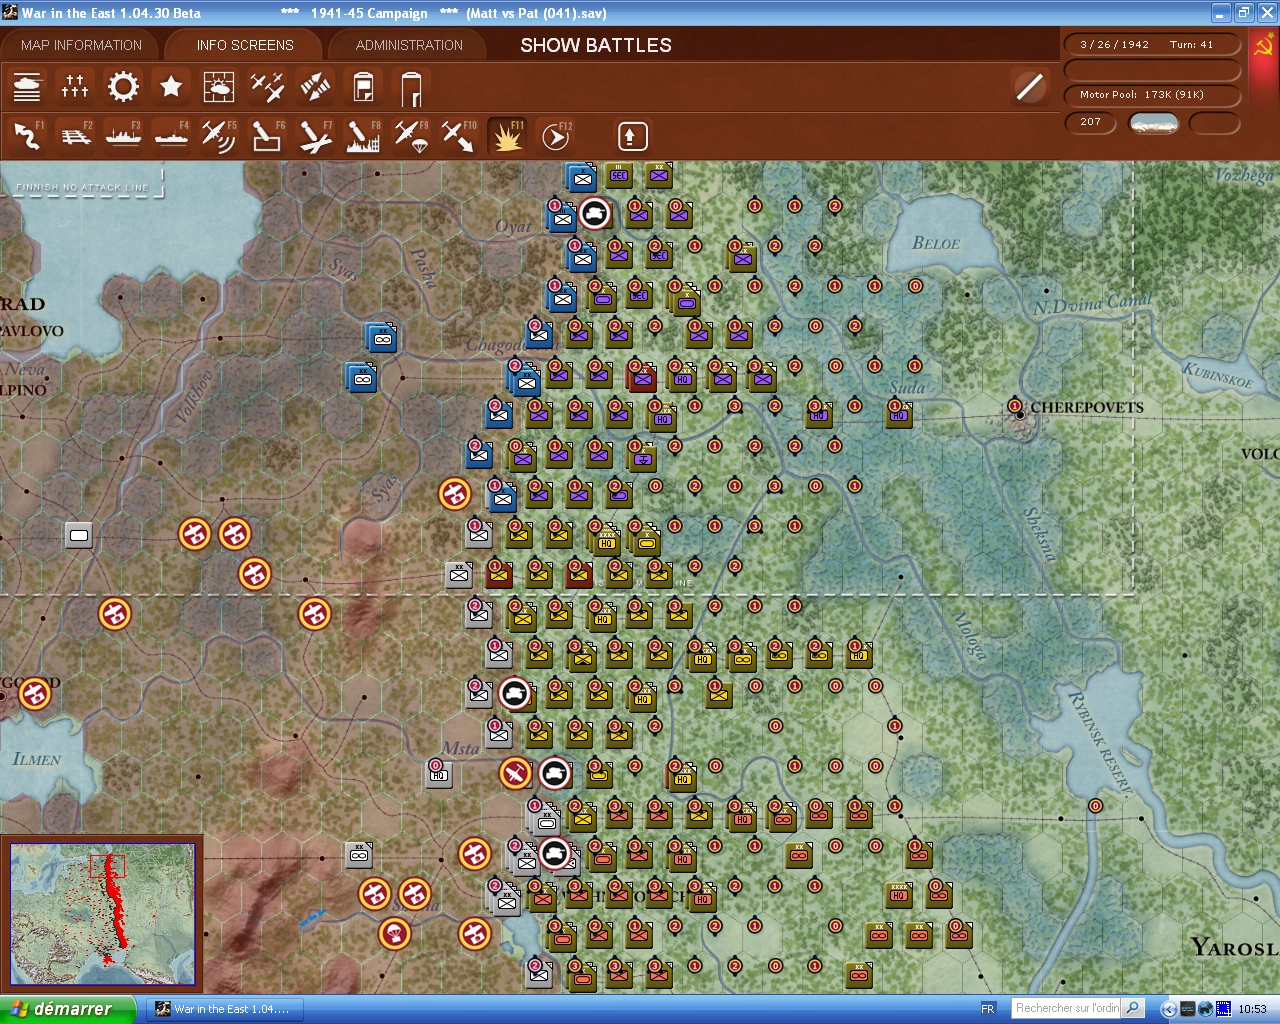Click the minimap overview in the corner

(102, 914)
